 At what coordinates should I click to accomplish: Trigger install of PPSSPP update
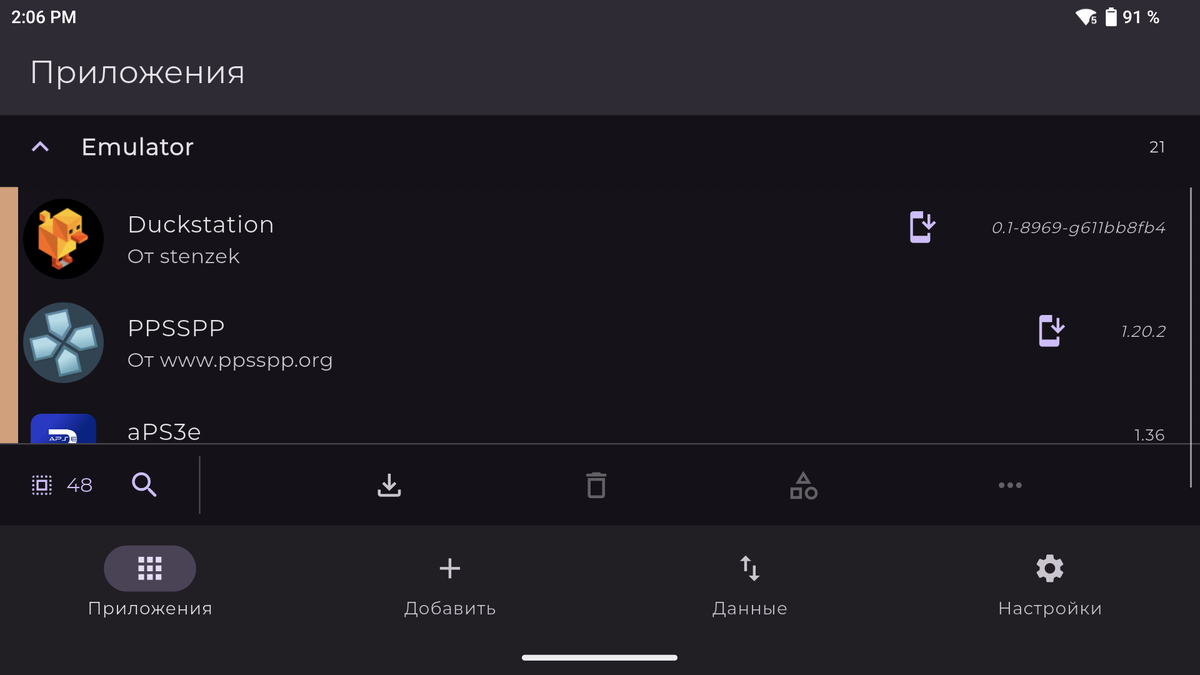click(x=1049, y=330)
